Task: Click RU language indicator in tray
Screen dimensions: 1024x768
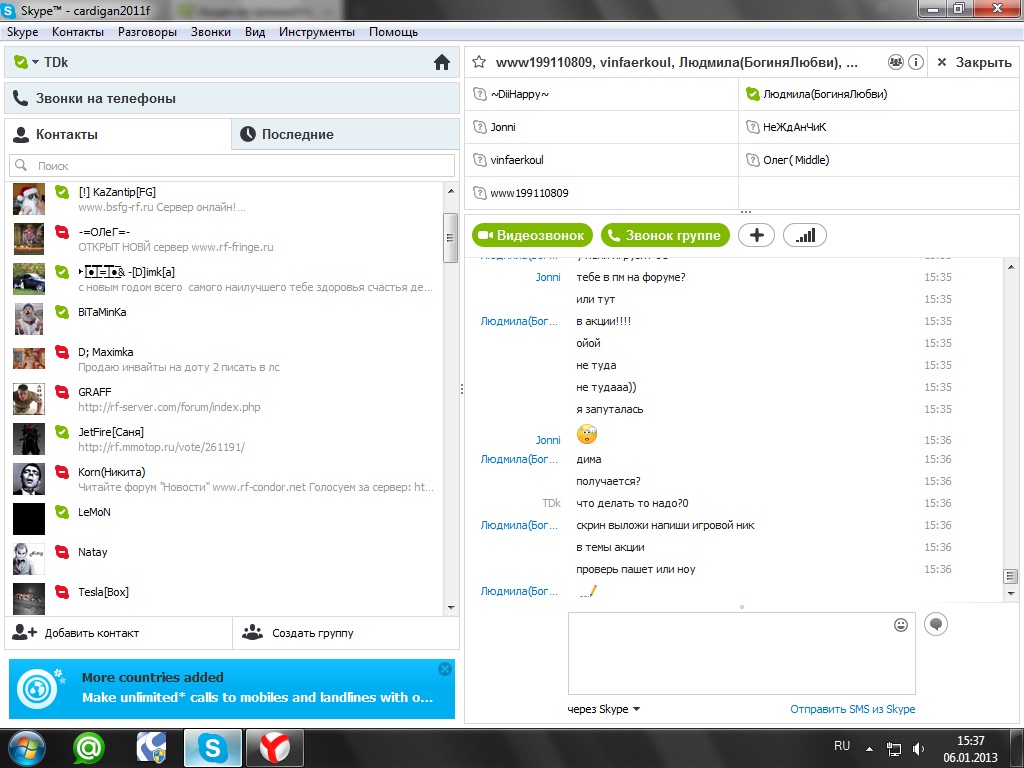Action: click(842, 746)
